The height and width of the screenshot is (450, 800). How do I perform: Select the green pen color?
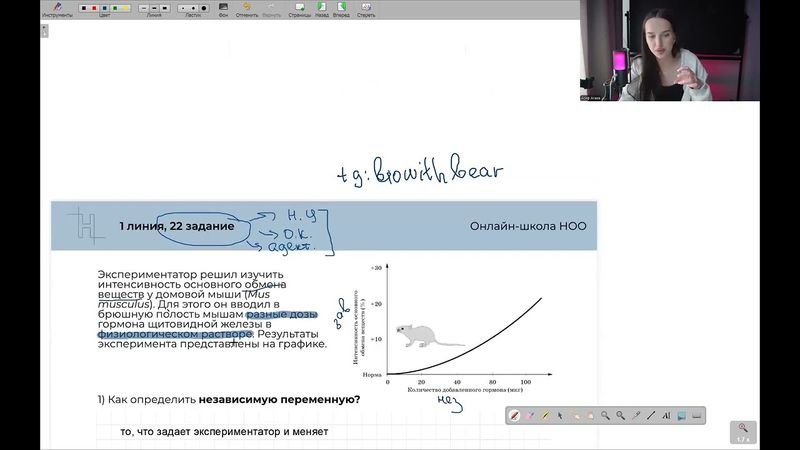tap(115, 8)
